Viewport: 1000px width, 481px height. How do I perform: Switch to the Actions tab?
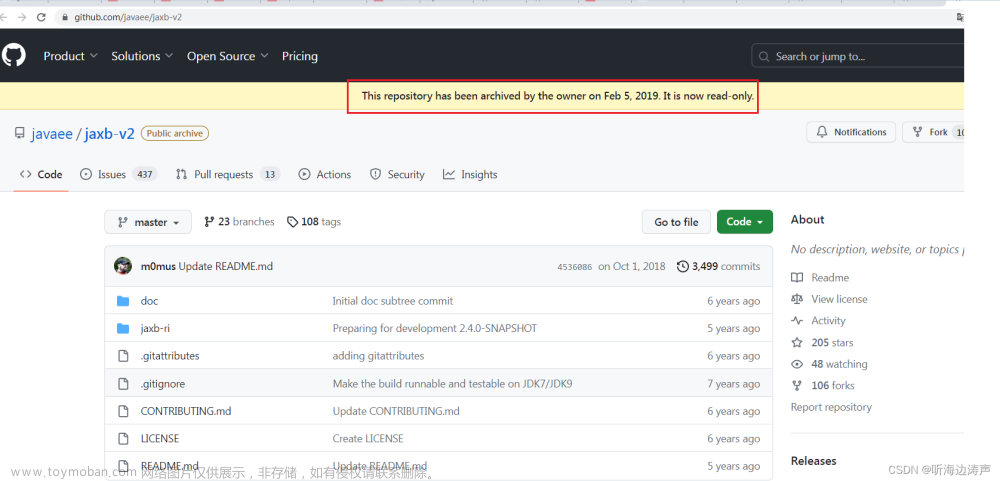325,174
